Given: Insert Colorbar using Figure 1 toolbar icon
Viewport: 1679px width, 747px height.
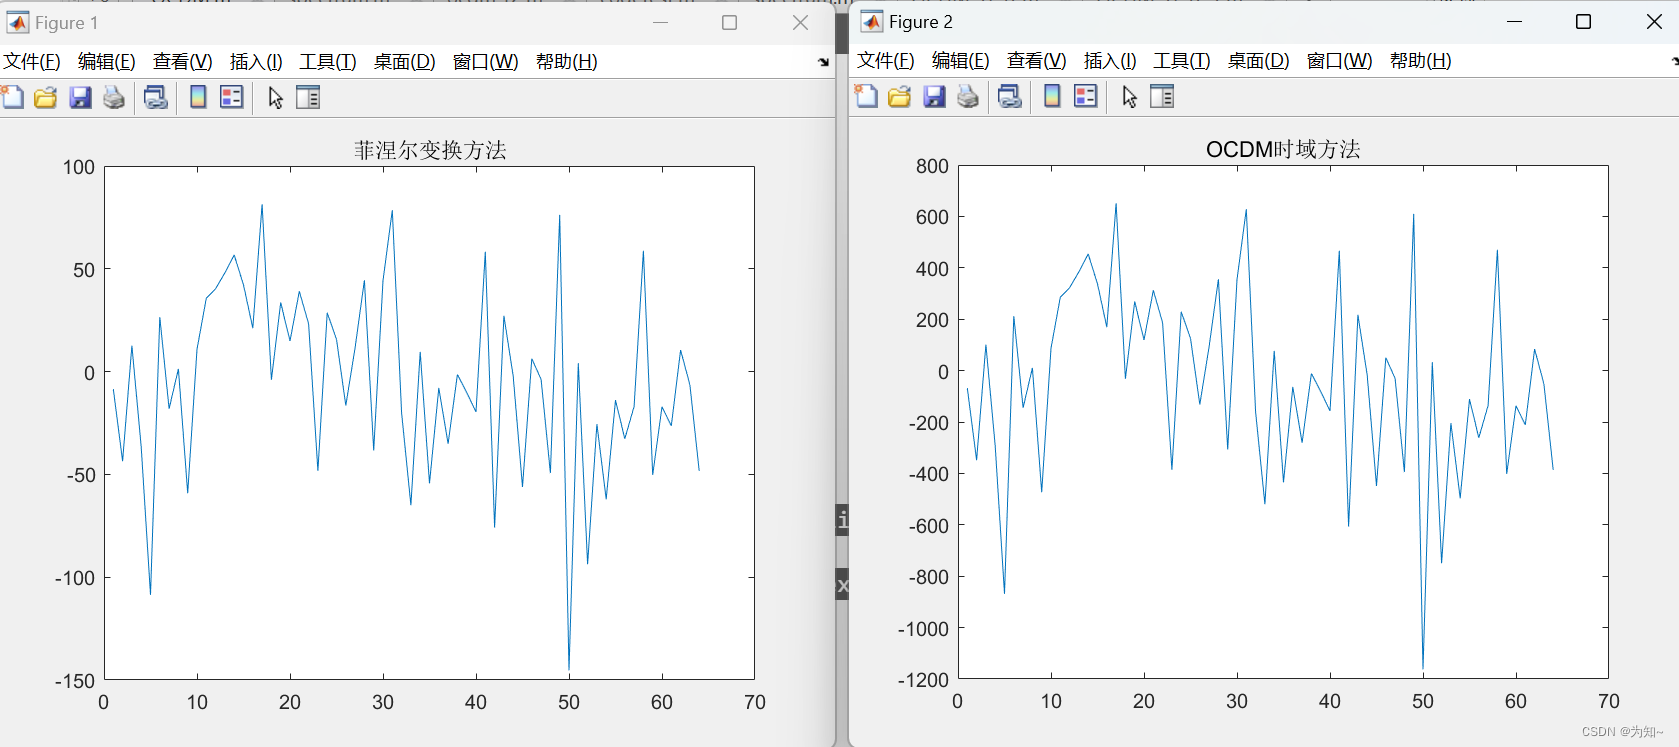Looking at the screenshot, I should 198,97.
